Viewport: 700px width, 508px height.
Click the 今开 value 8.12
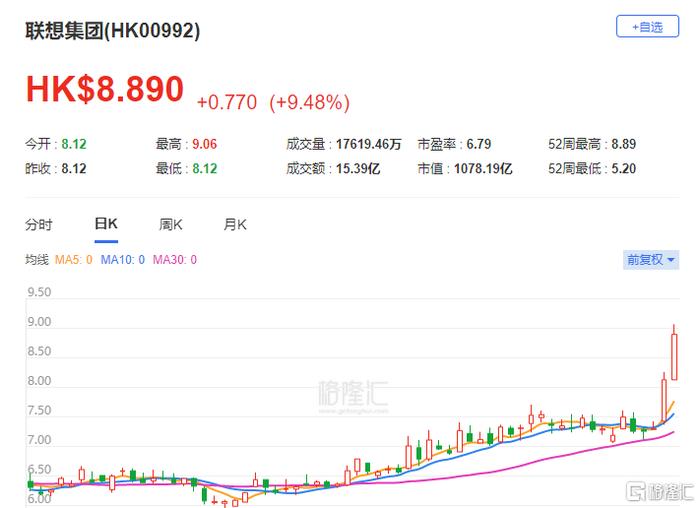[74, 144]
